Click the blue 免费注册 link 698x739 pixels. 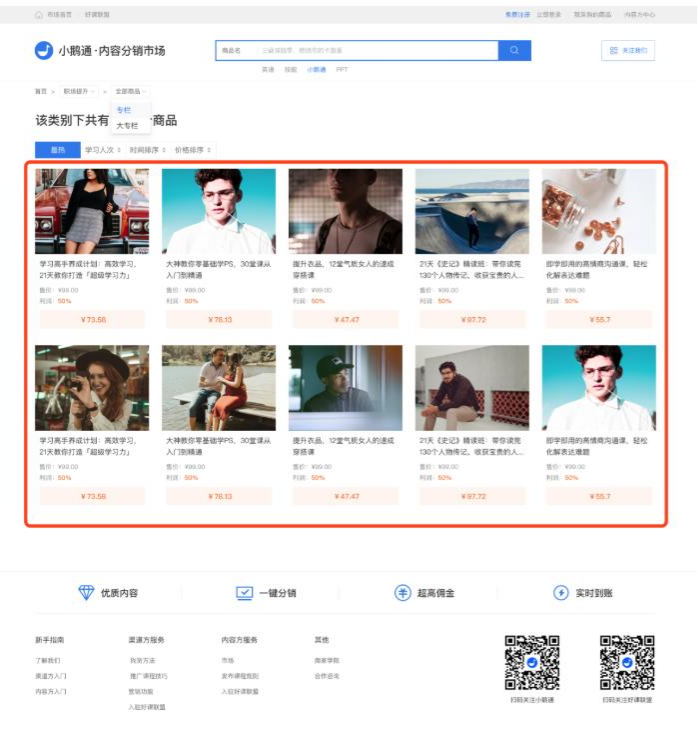(x=517, y=15)
